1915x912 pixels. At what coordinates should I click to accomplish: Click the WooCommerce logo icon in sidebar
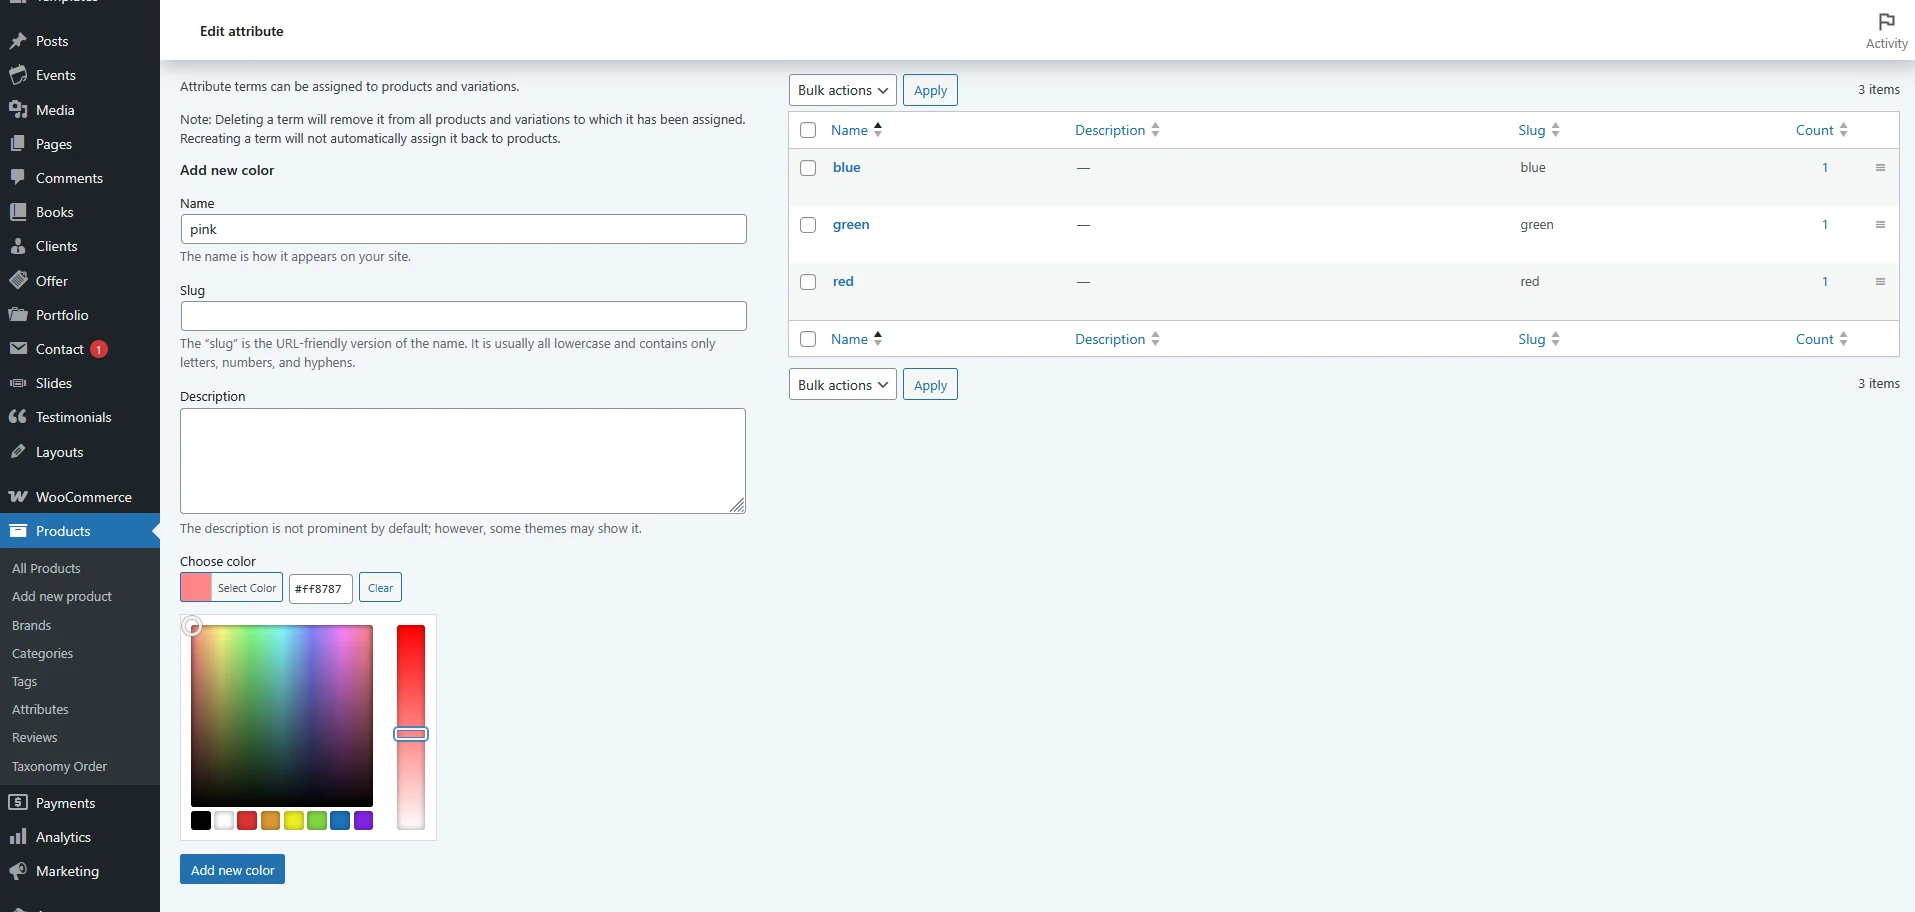(x=18, y=497)
